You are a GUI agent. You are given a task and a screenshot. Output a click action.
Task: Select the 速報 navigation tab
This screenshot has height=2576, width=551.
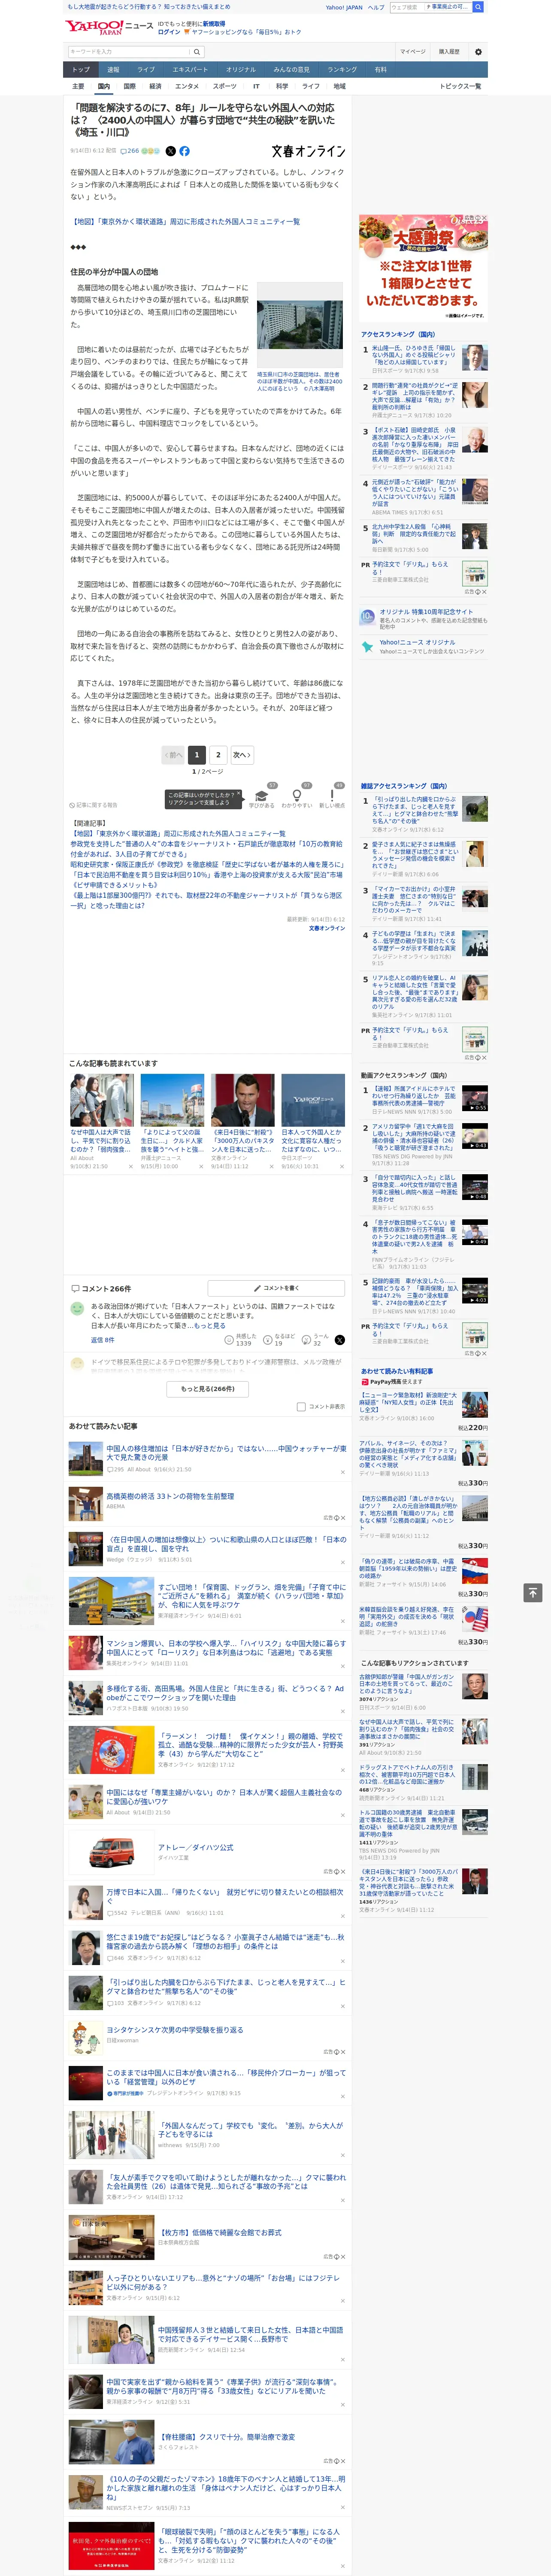coord(113,70)
